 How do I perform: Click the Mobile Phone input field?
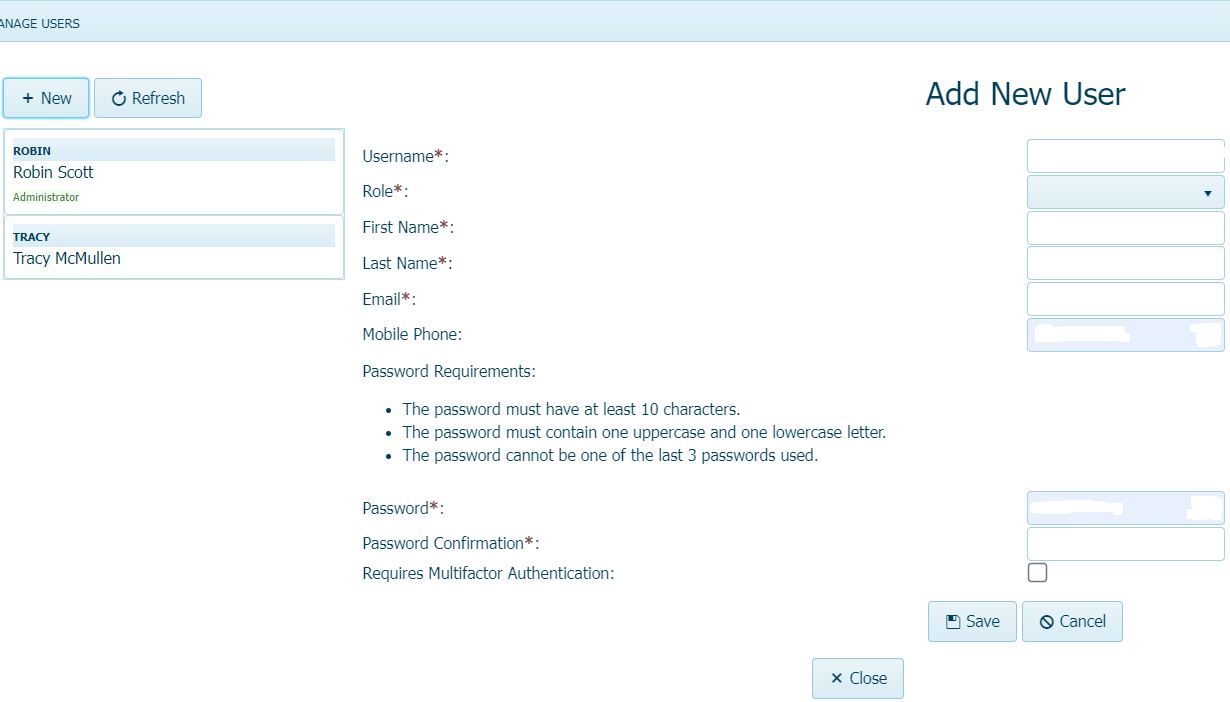coord(1124,334)
